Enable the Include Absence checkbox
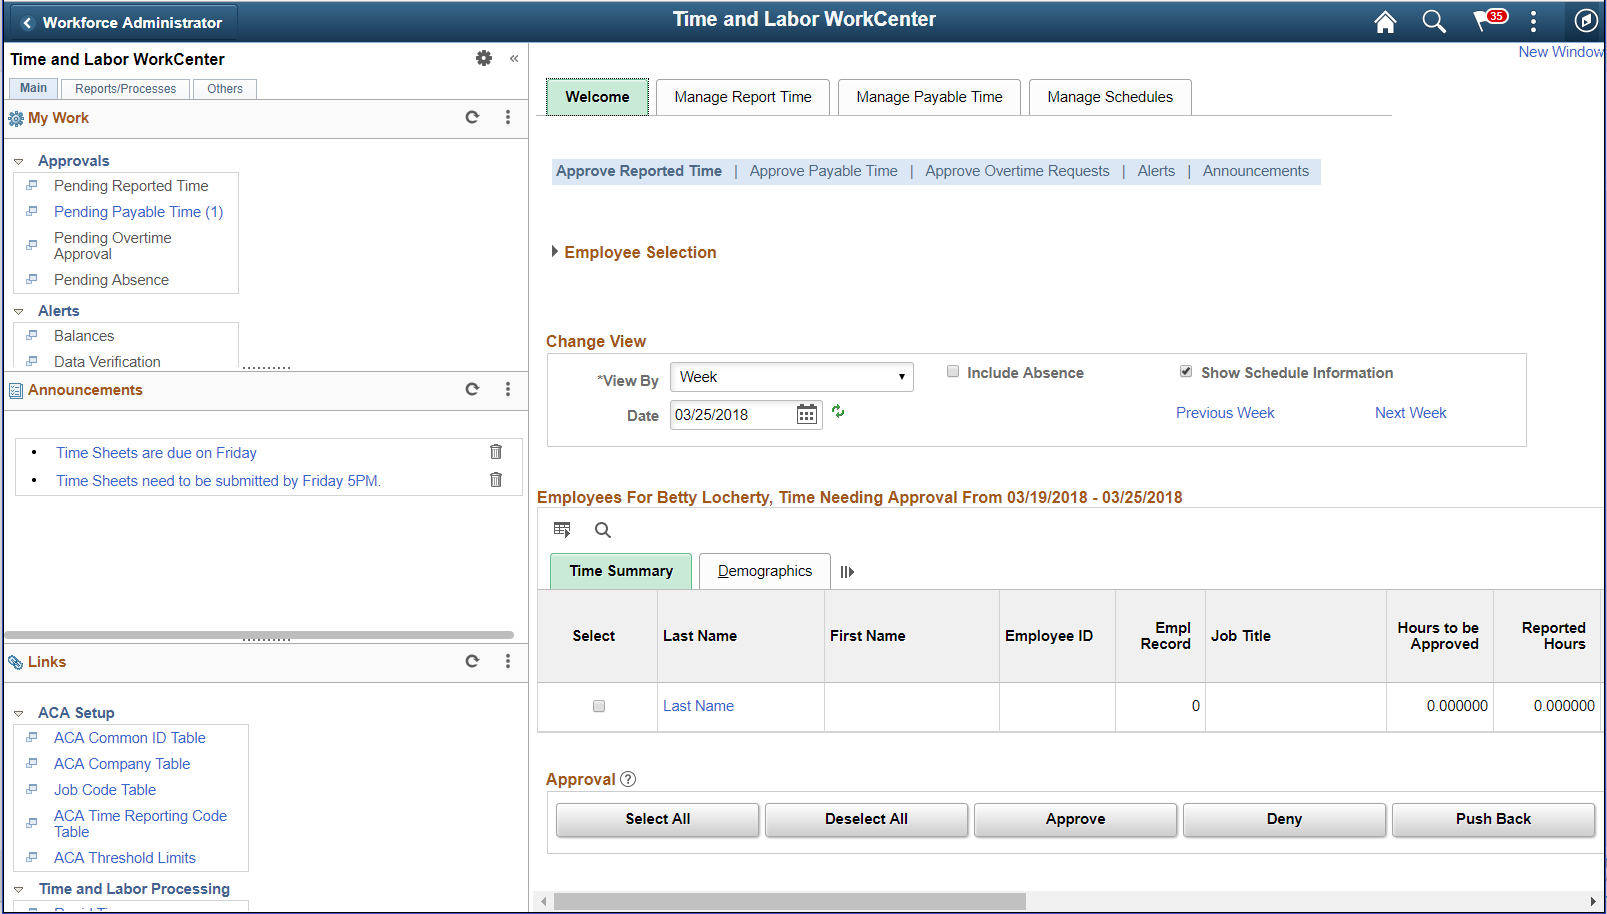The width and height of the screenshot is (1607, 914). [x=953, y=371]
